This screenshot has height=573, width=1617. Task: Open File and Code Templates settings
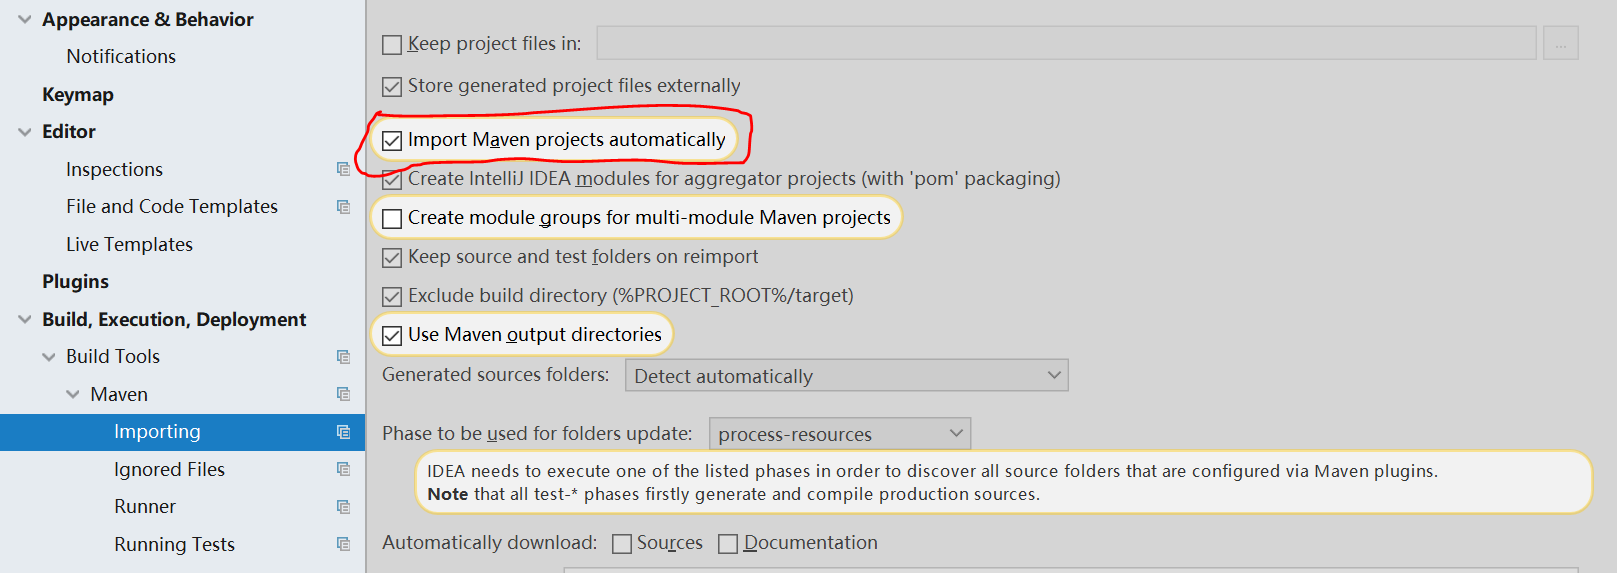tap(172, 207)
